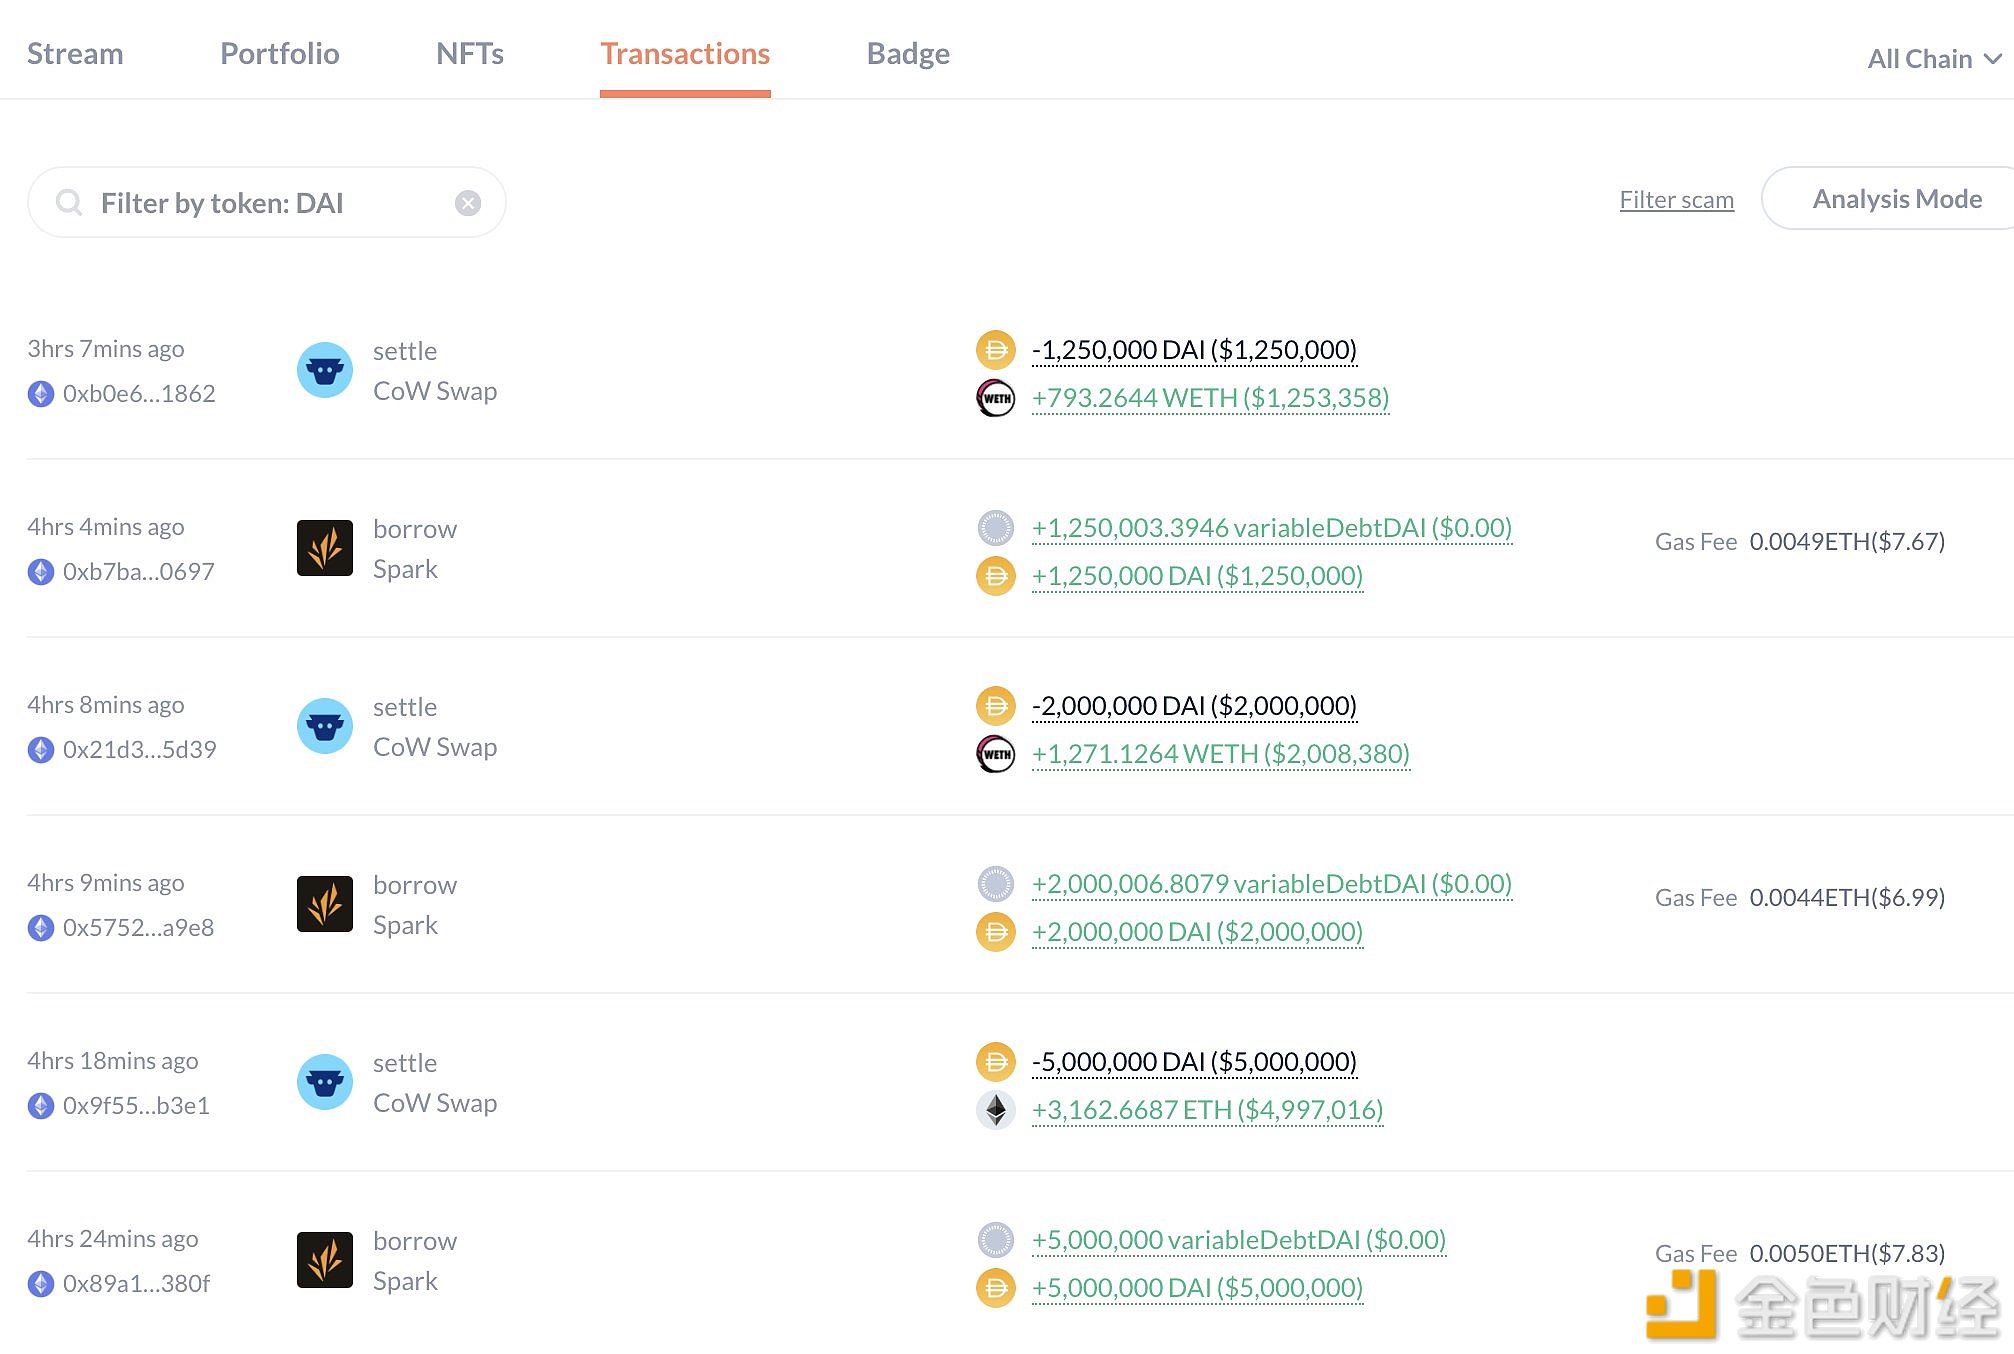Toggle the Filter scam option

1676,200
